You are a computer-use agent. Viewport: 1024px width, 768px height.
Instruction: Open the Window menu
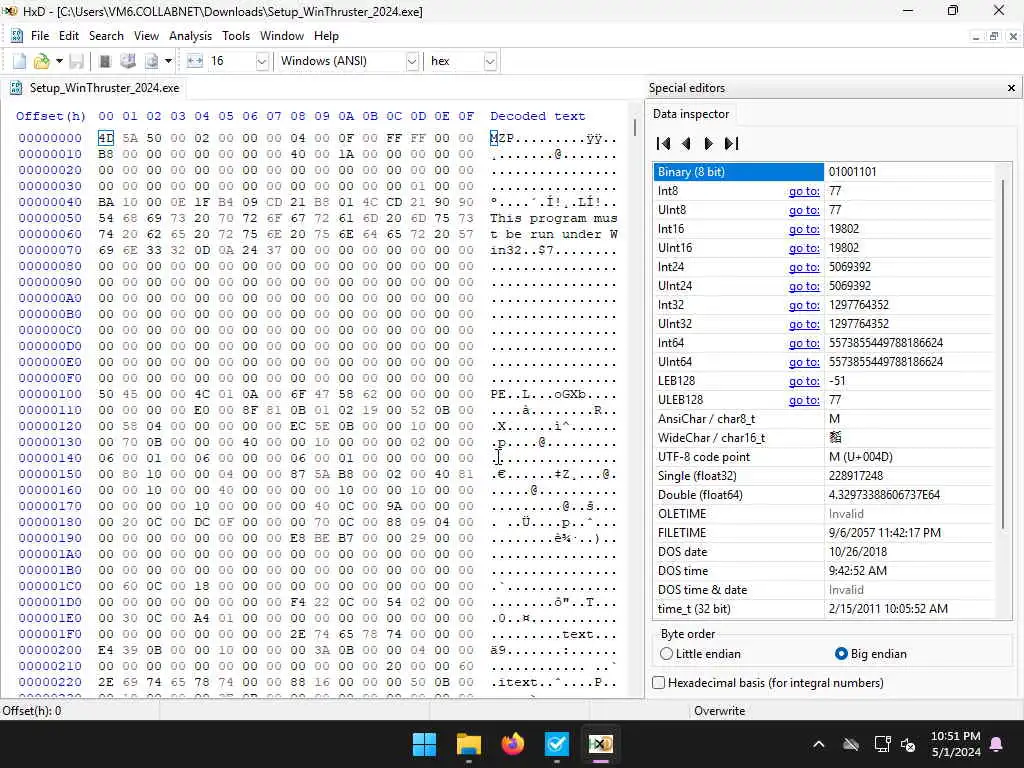pyautogui.click(x=281, y=36)
